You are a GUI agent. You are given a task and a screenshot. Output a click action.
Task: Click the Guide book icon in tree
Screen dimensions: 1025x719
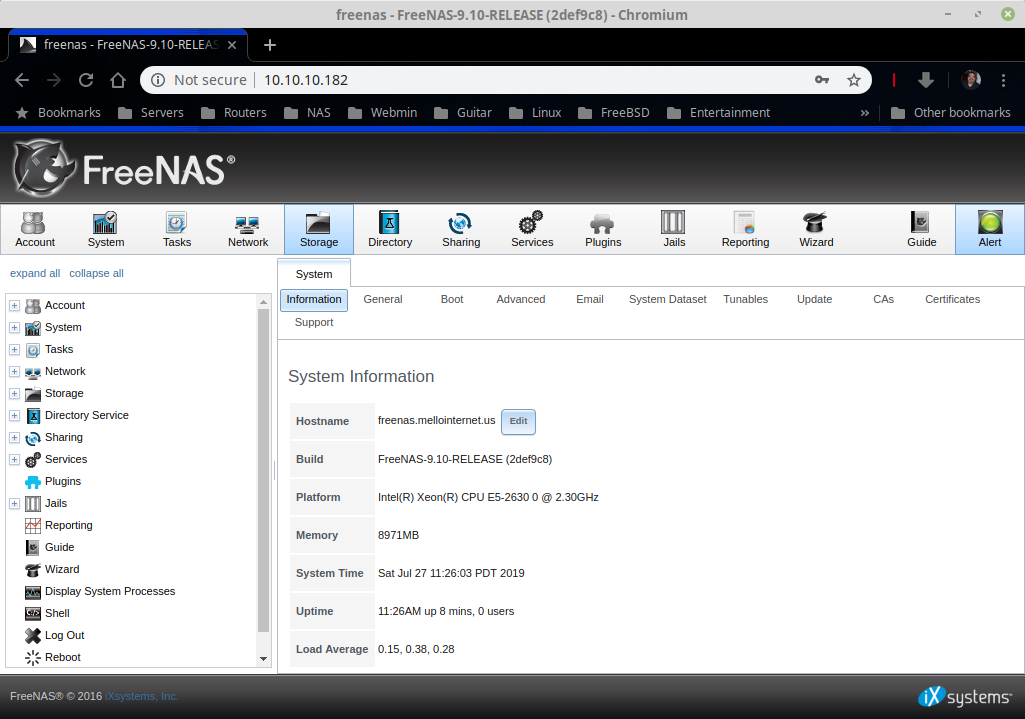pyautogui.click(x=33, y=548)
